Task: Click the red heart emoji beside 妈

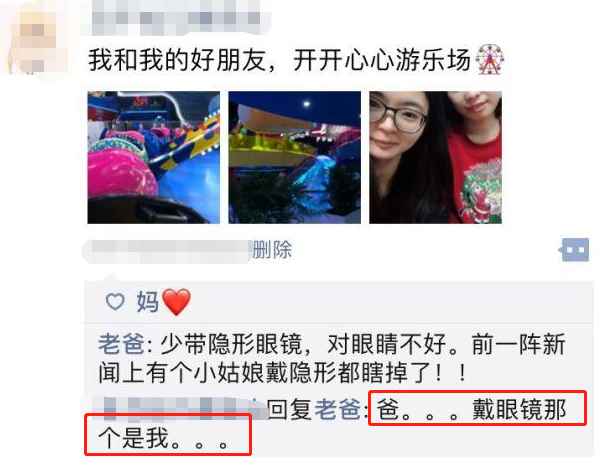Action: coord(176,302)
